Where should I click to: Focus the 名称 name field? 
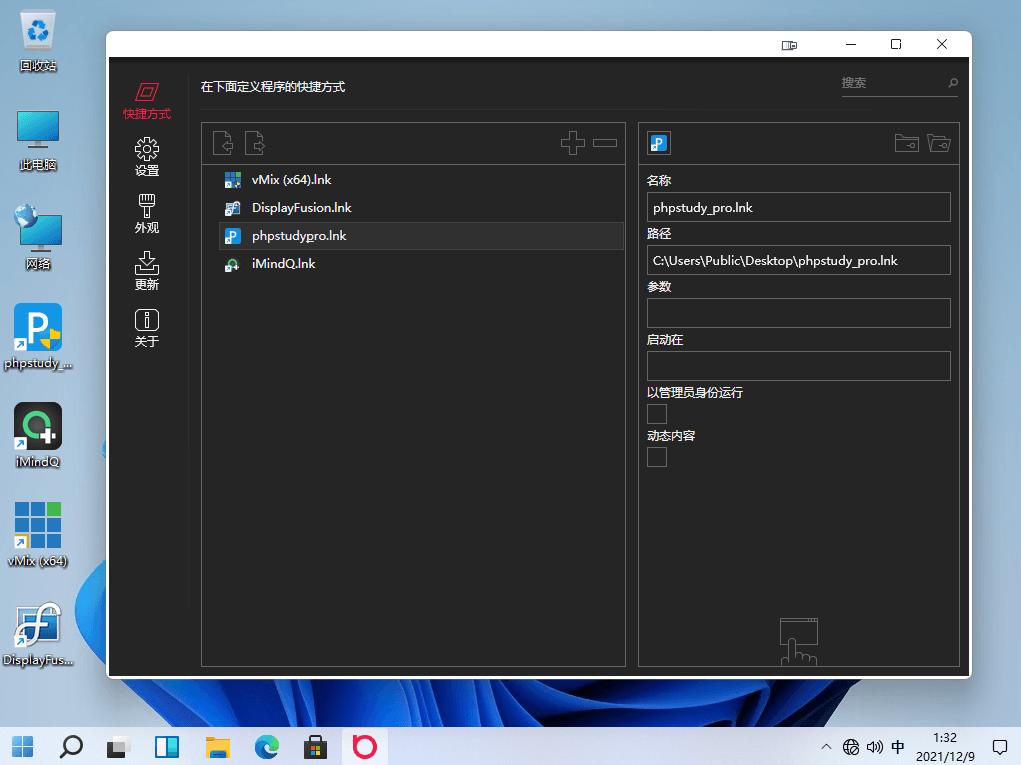tap(798, 208)
